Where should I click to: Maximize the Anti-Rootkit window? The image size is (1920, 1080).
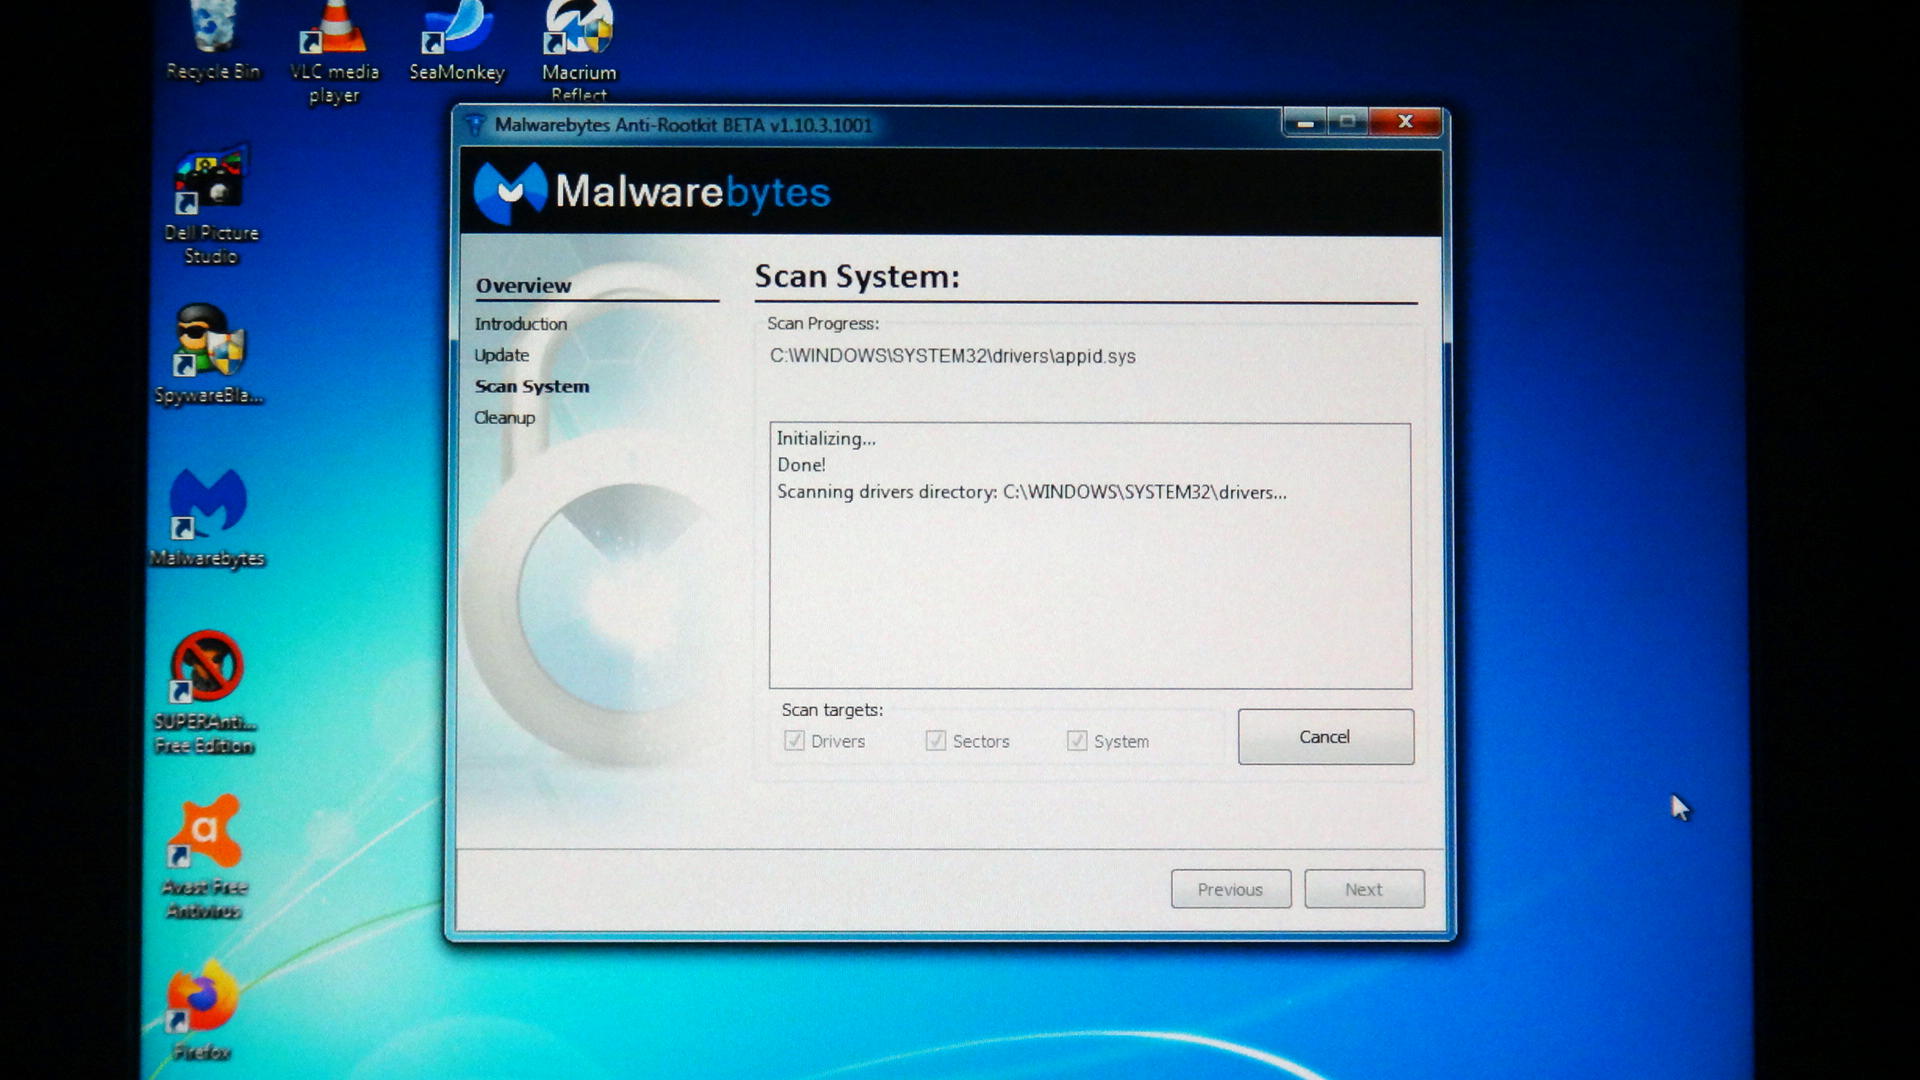click(1347, 122)
